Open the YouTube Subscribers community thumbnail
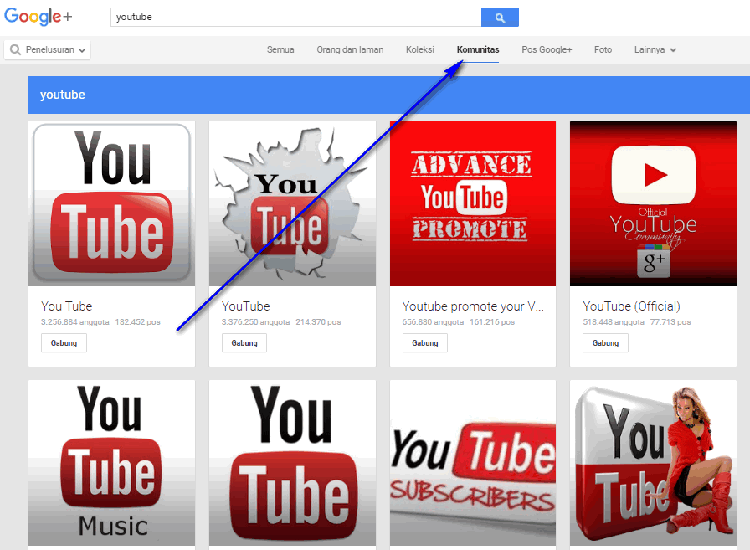This screenshot has width=750, height=550. 473,462
